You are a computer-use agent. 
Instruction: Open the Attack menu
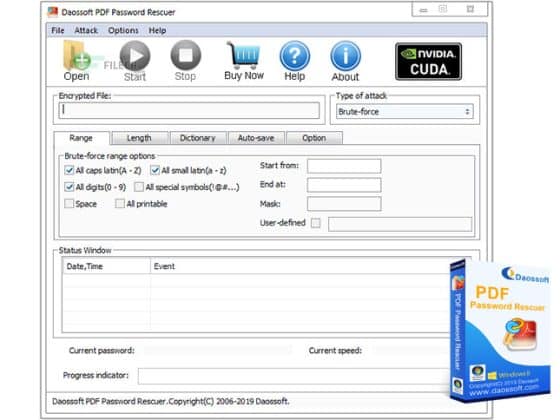coord(86,30)
